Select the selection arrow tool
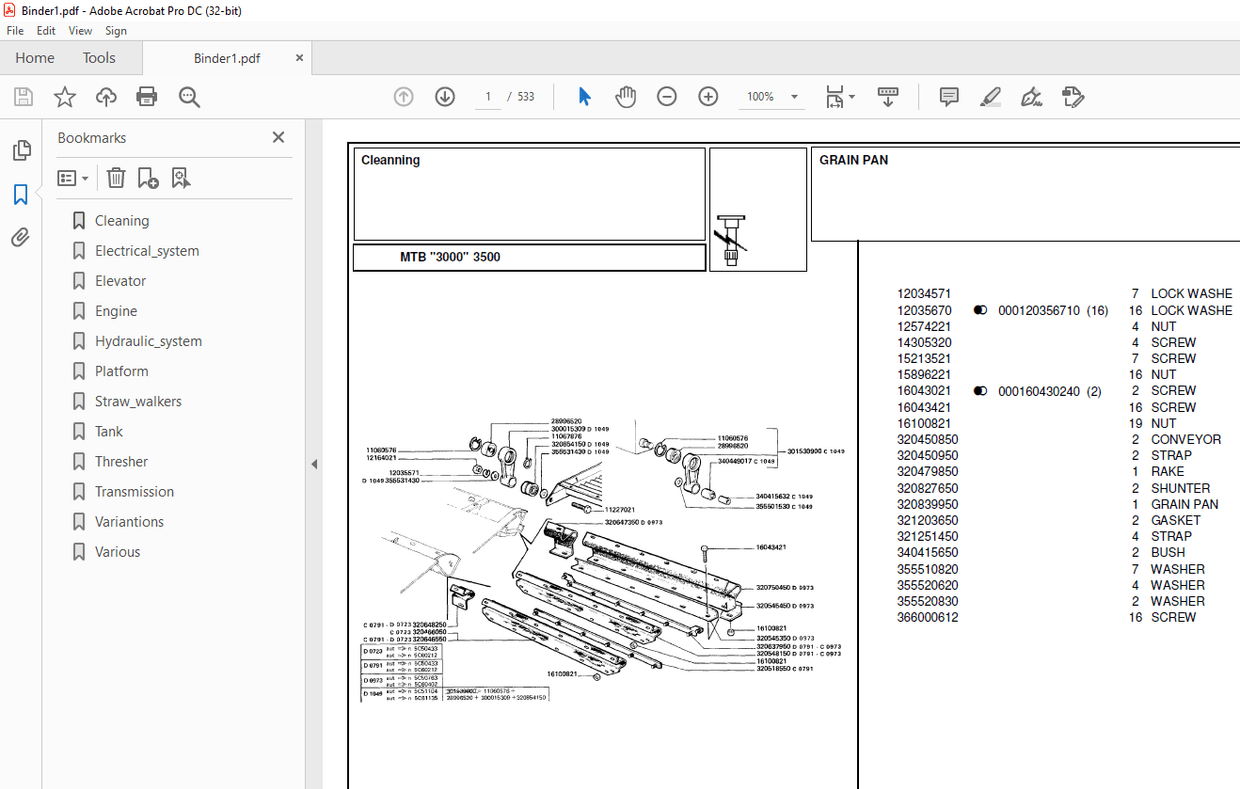 point(584,96)
